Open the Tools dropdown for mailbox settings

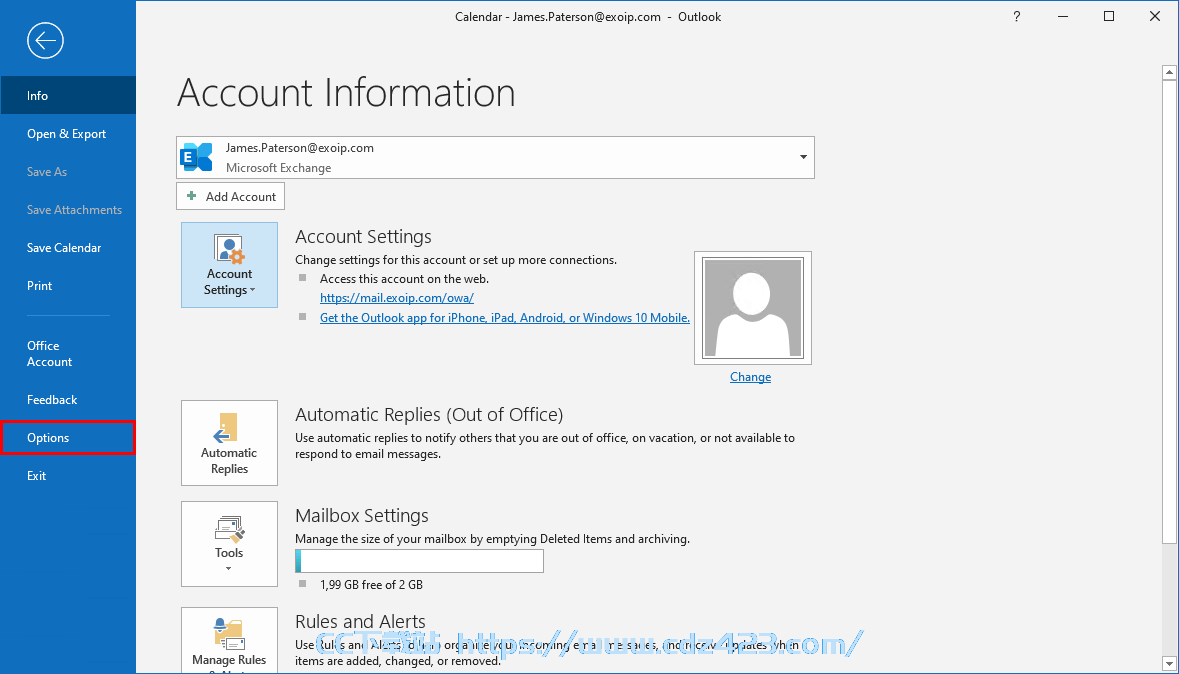pos(229,544)
